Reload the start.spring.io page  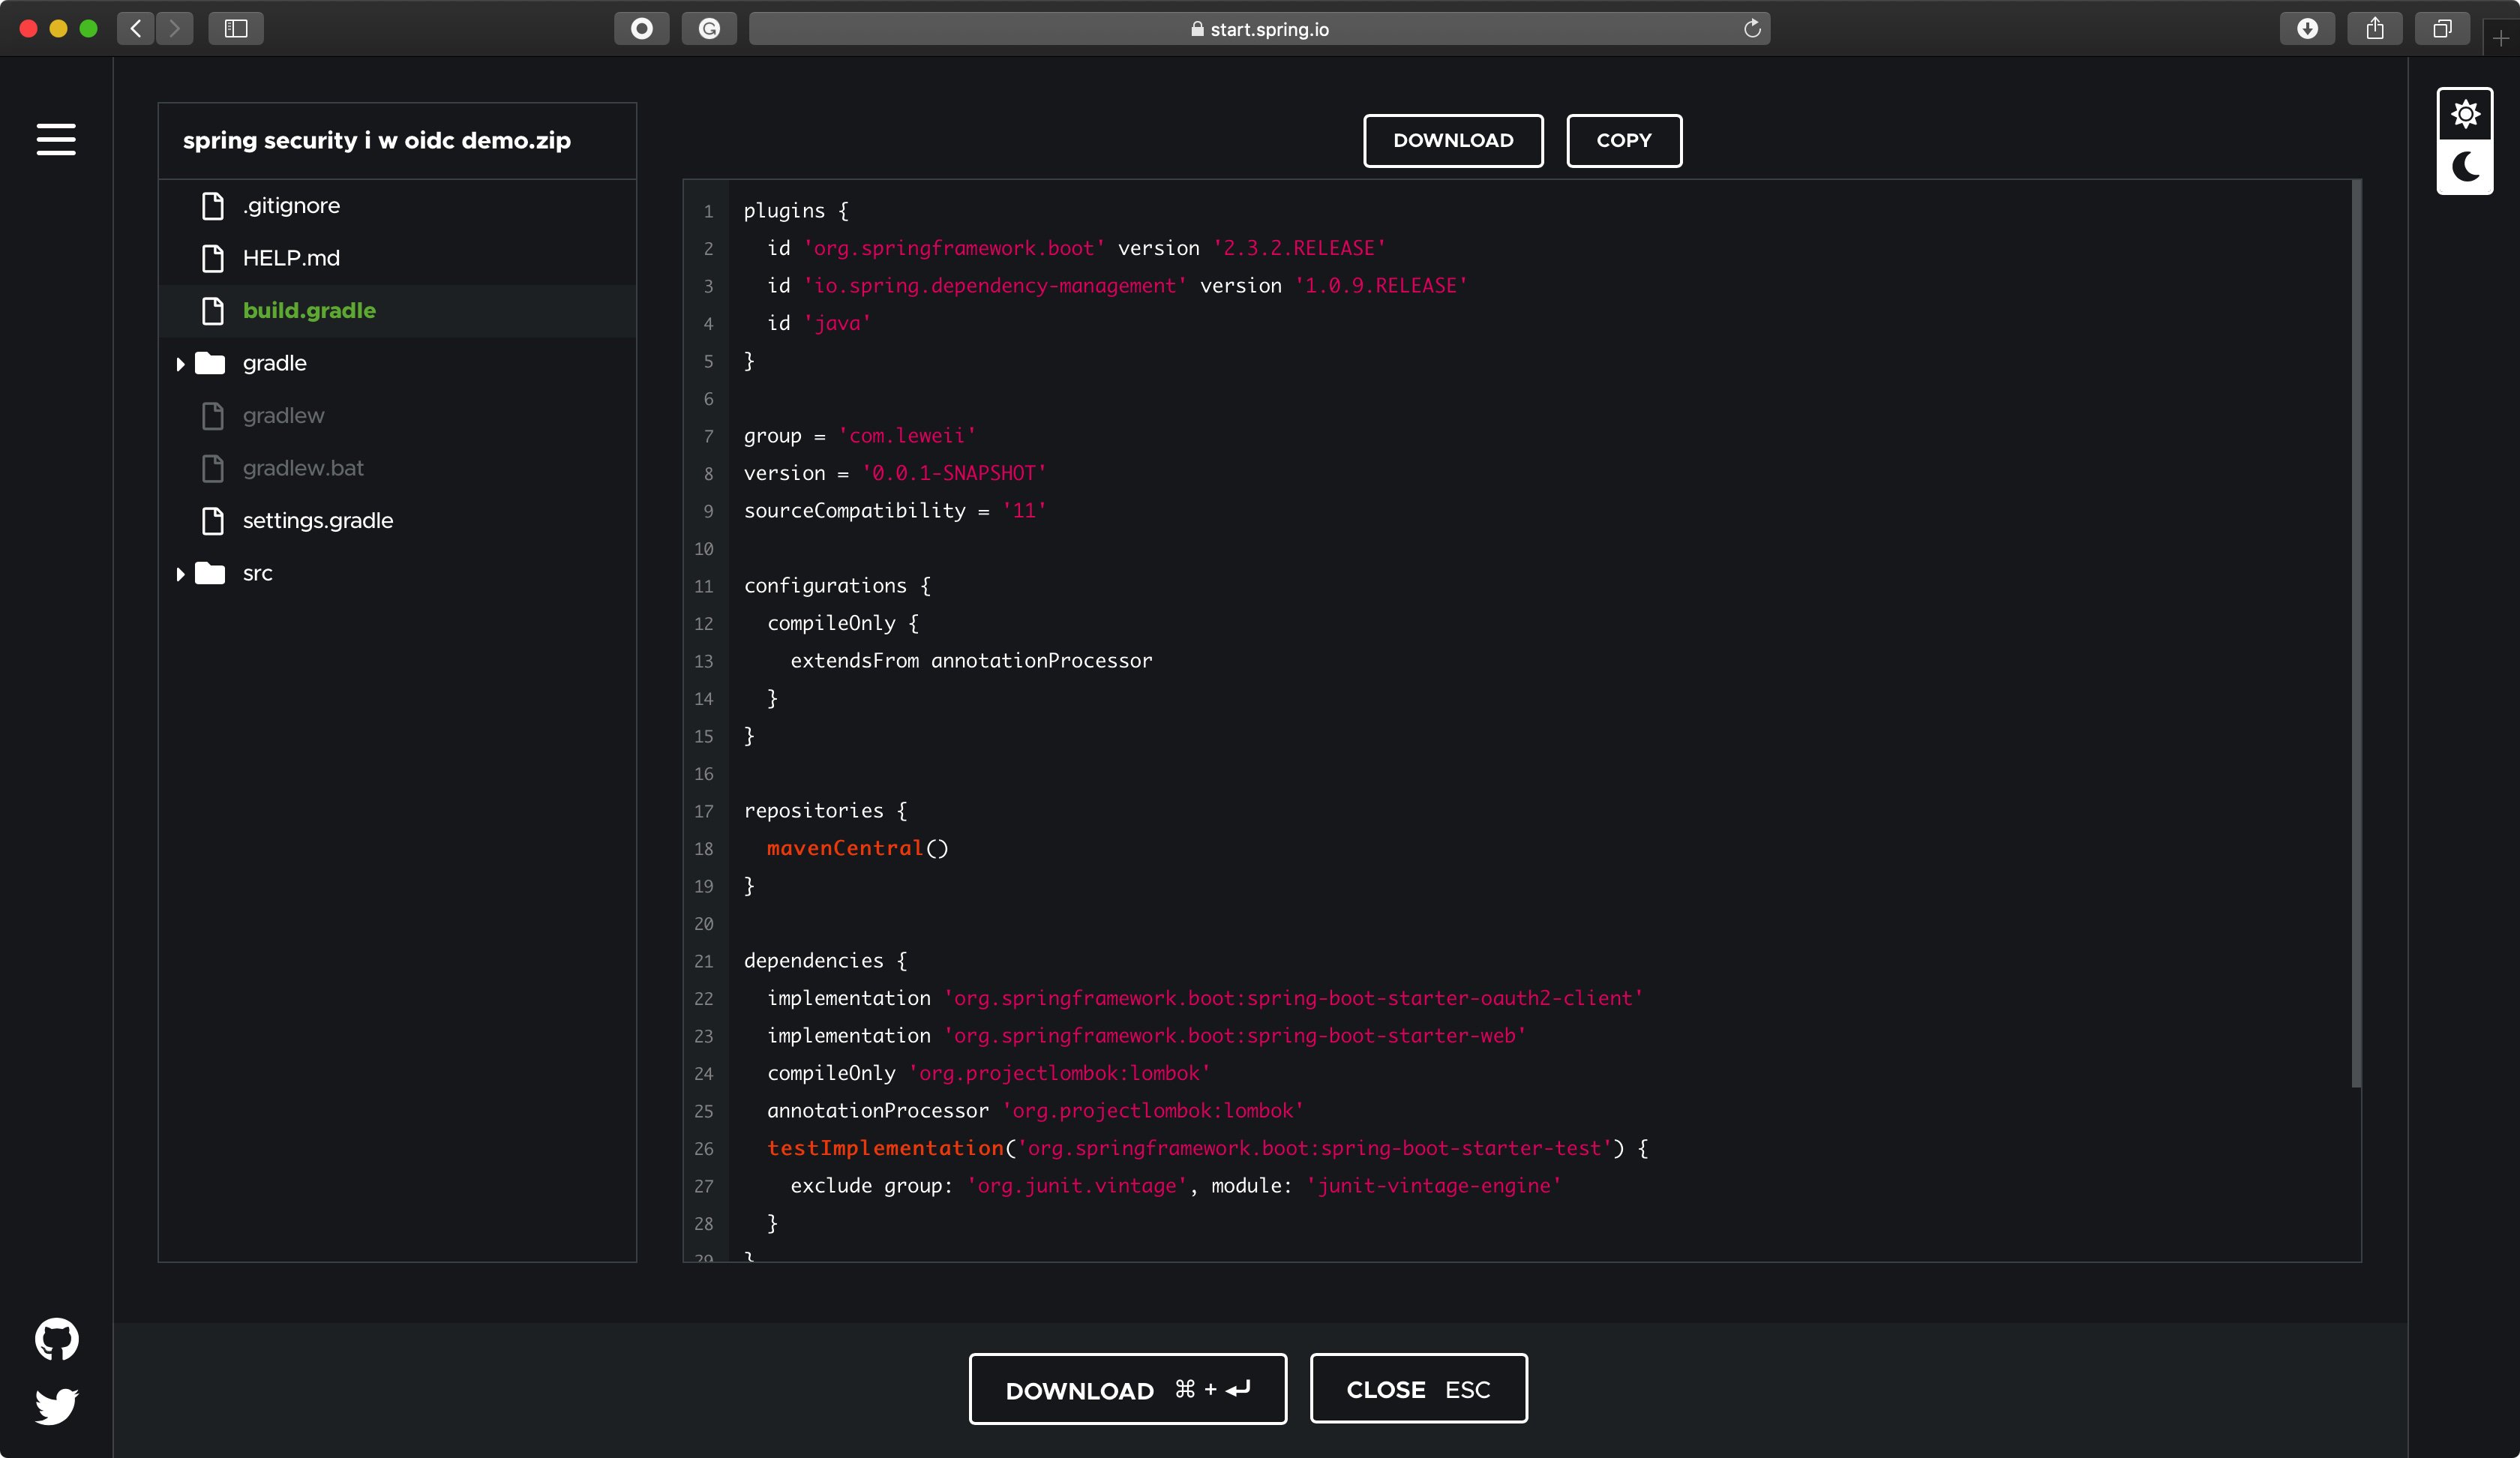pyautogui.click(x=1752, y=28)
